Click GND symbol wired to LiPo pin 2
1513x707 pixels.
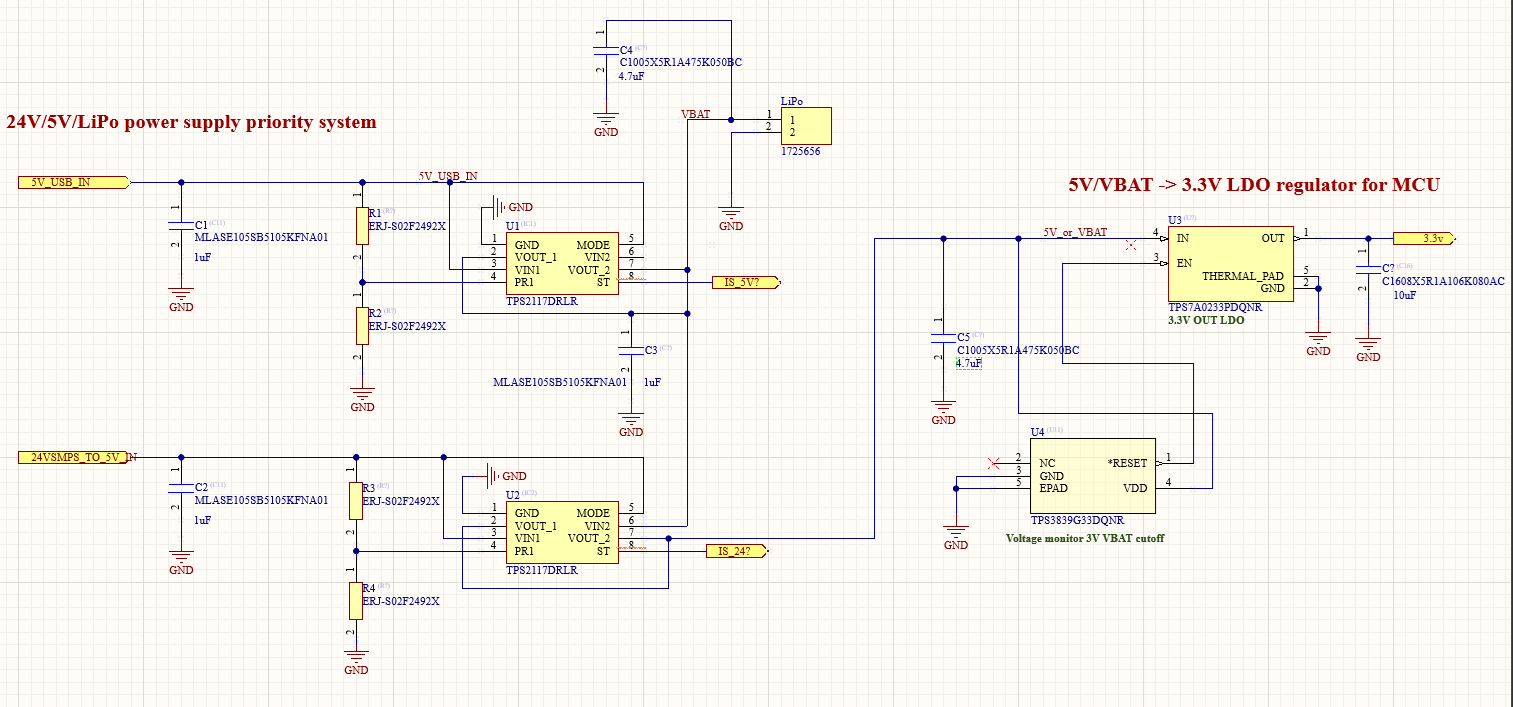tap(731, 217)
